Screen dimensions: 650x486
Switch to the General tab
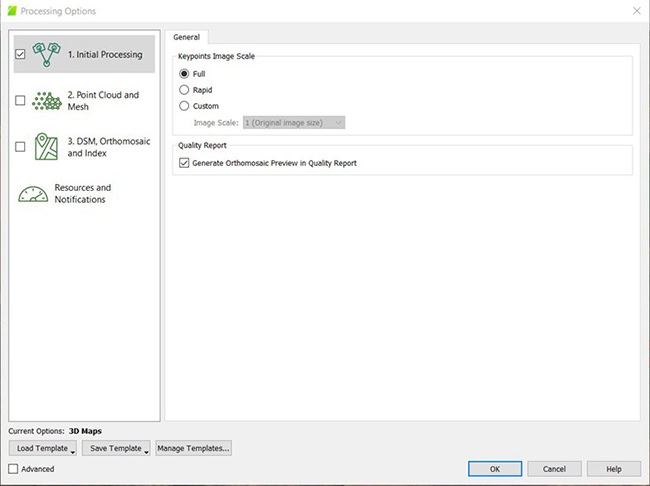click(x=187, y=37)
